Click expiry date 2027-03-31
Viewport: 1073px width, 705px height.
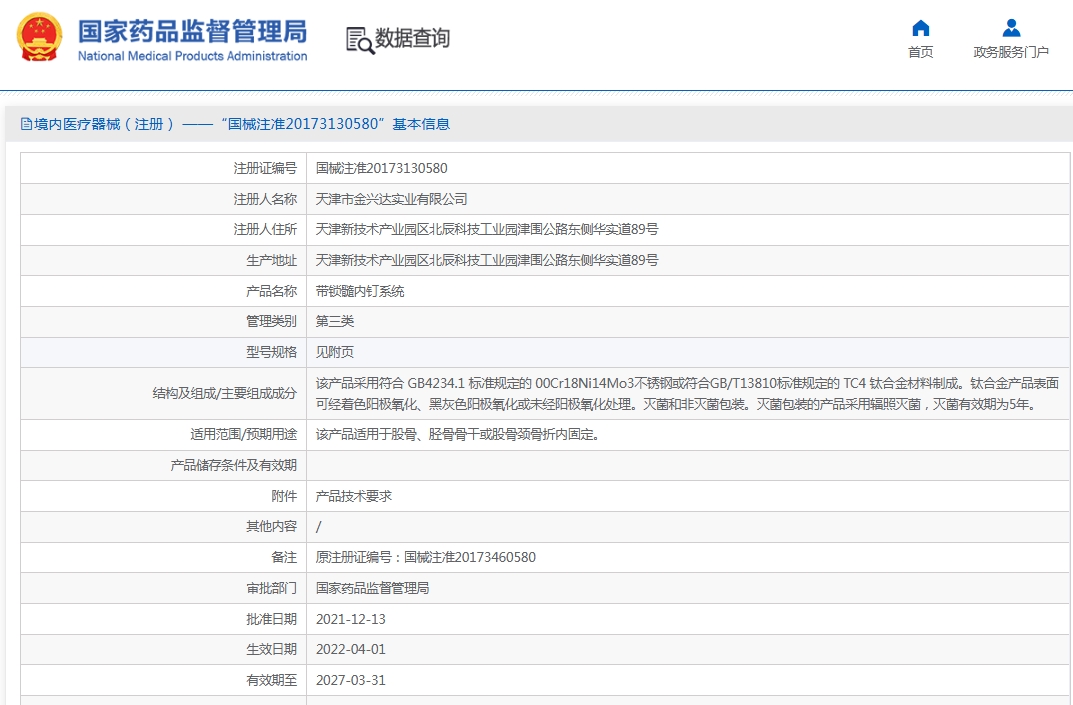tap(350, 680)
